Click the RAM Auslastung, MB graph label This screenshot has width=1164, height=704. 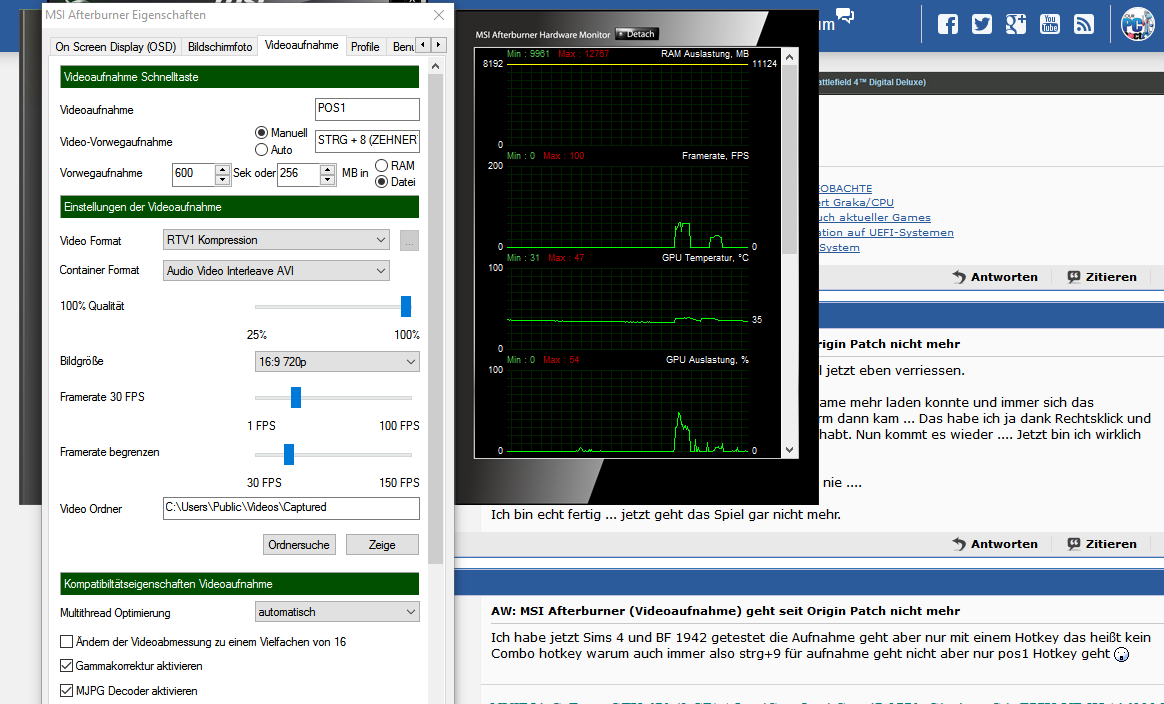(704, 54)
